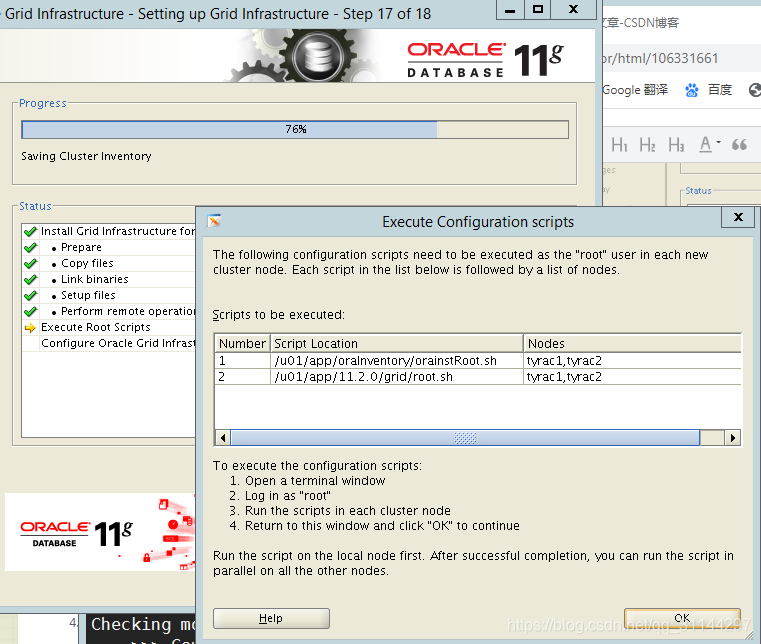Click the Oracle Database 11g banner logo
The image size is (761, 644).
pos(485,60)
